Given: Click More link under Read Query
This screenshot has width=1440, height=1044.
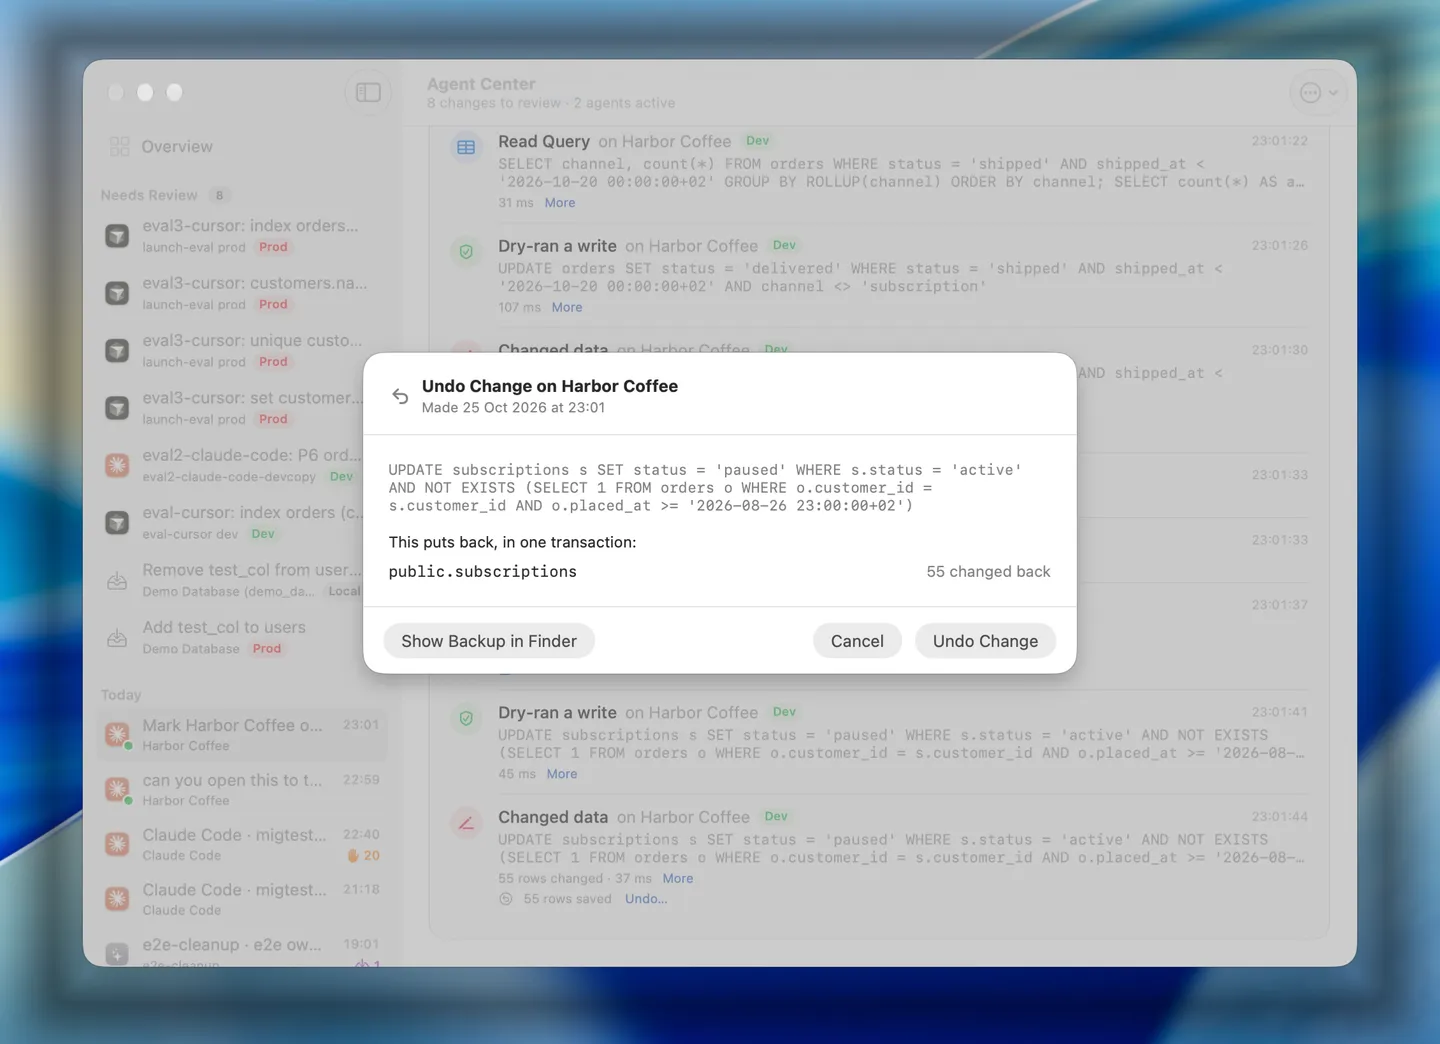Looking at the screenshot, I should [560, 203].
